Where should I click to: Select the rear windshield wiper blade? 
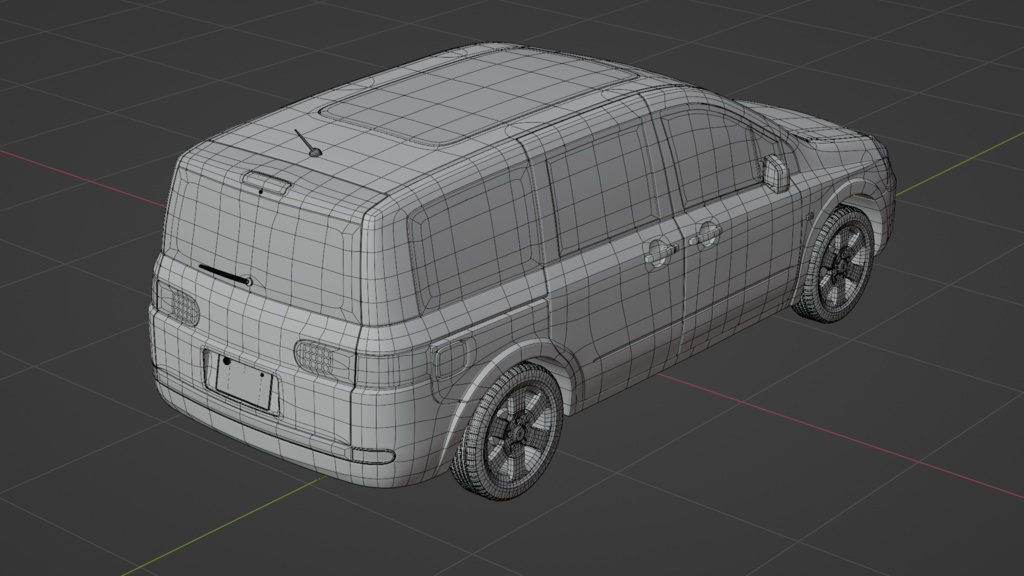(x=225, y=275)
